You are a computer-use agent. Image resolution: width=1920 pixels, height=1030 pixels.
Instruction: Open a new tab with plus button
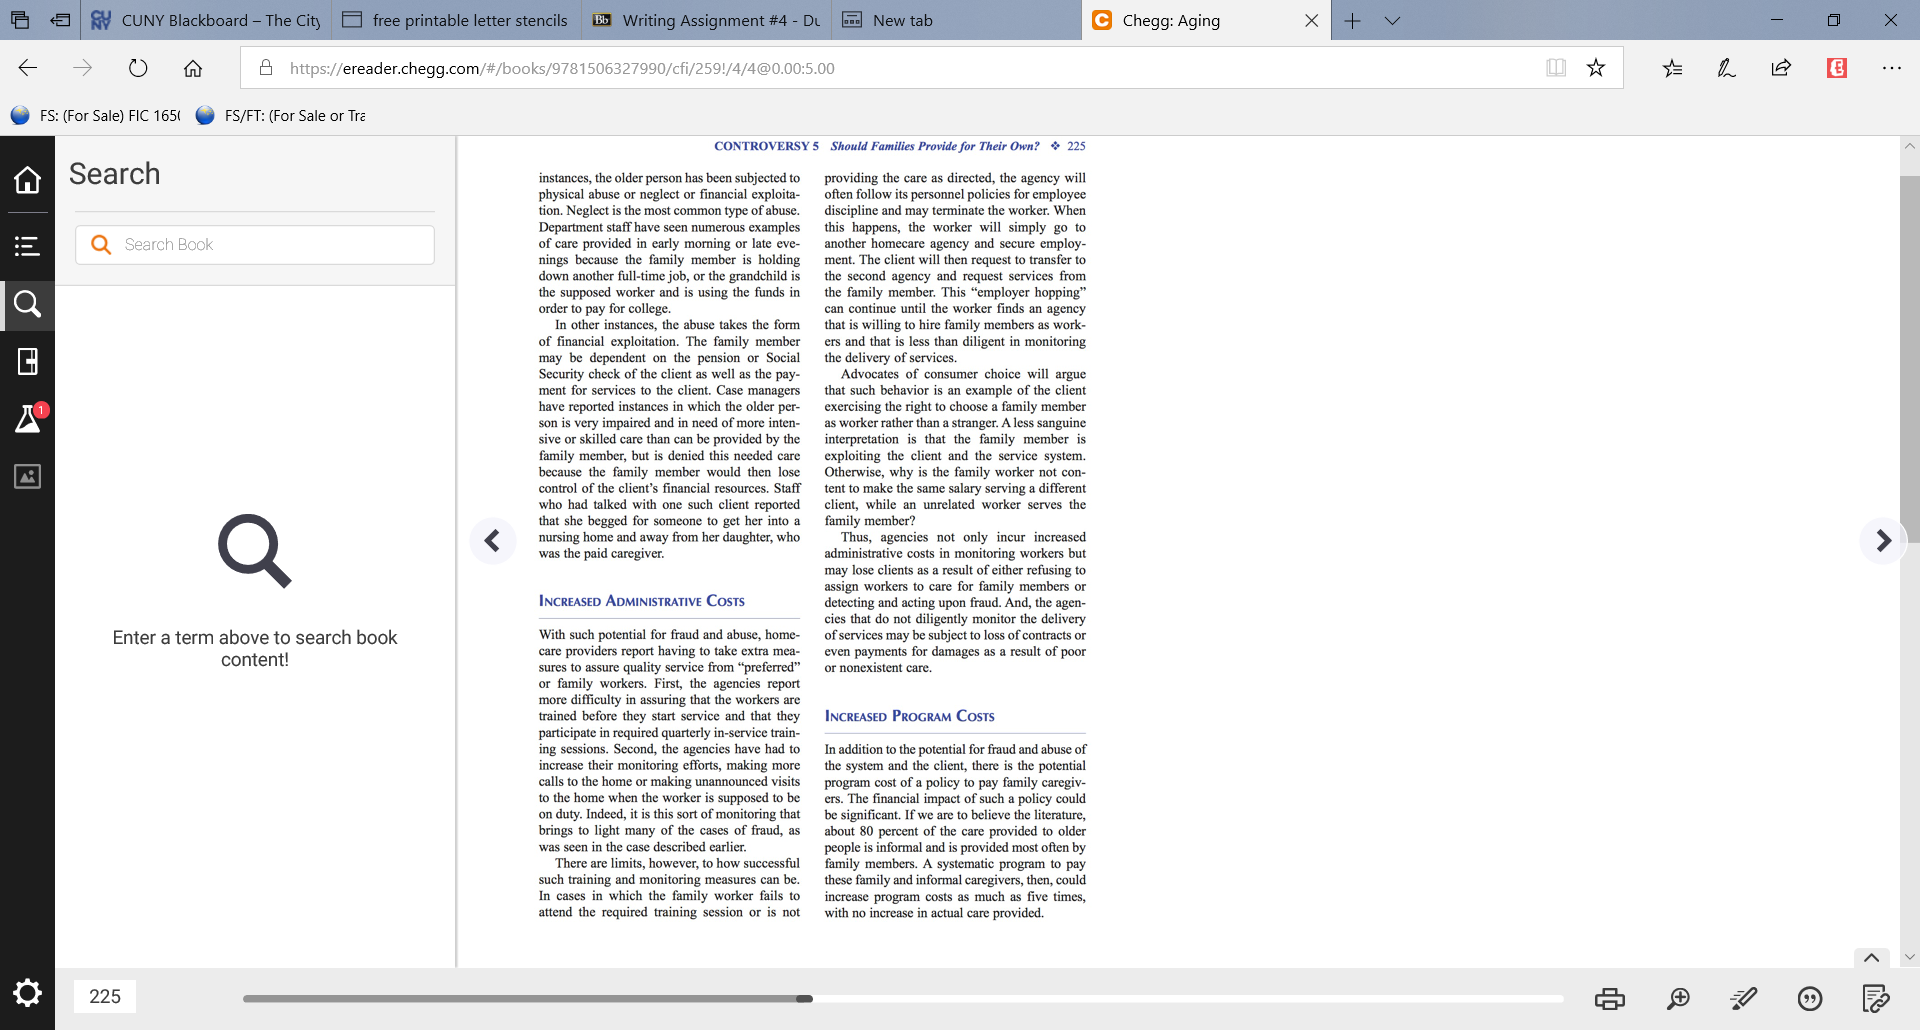(1352, 20)
